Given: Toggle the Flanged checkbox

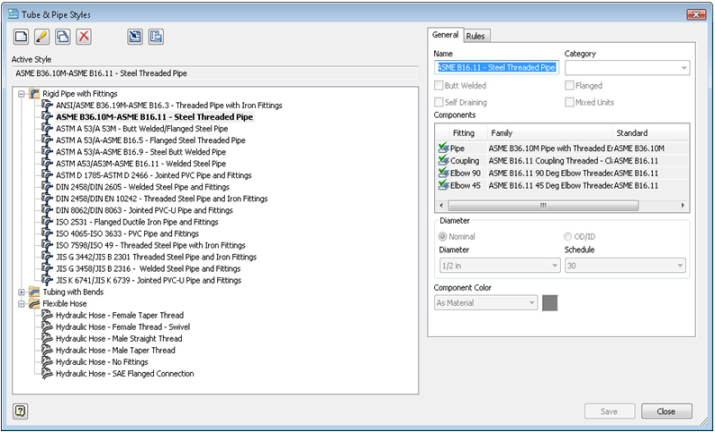Looking at the screenshot, I should pyautogui.click(x=569, y=85).
